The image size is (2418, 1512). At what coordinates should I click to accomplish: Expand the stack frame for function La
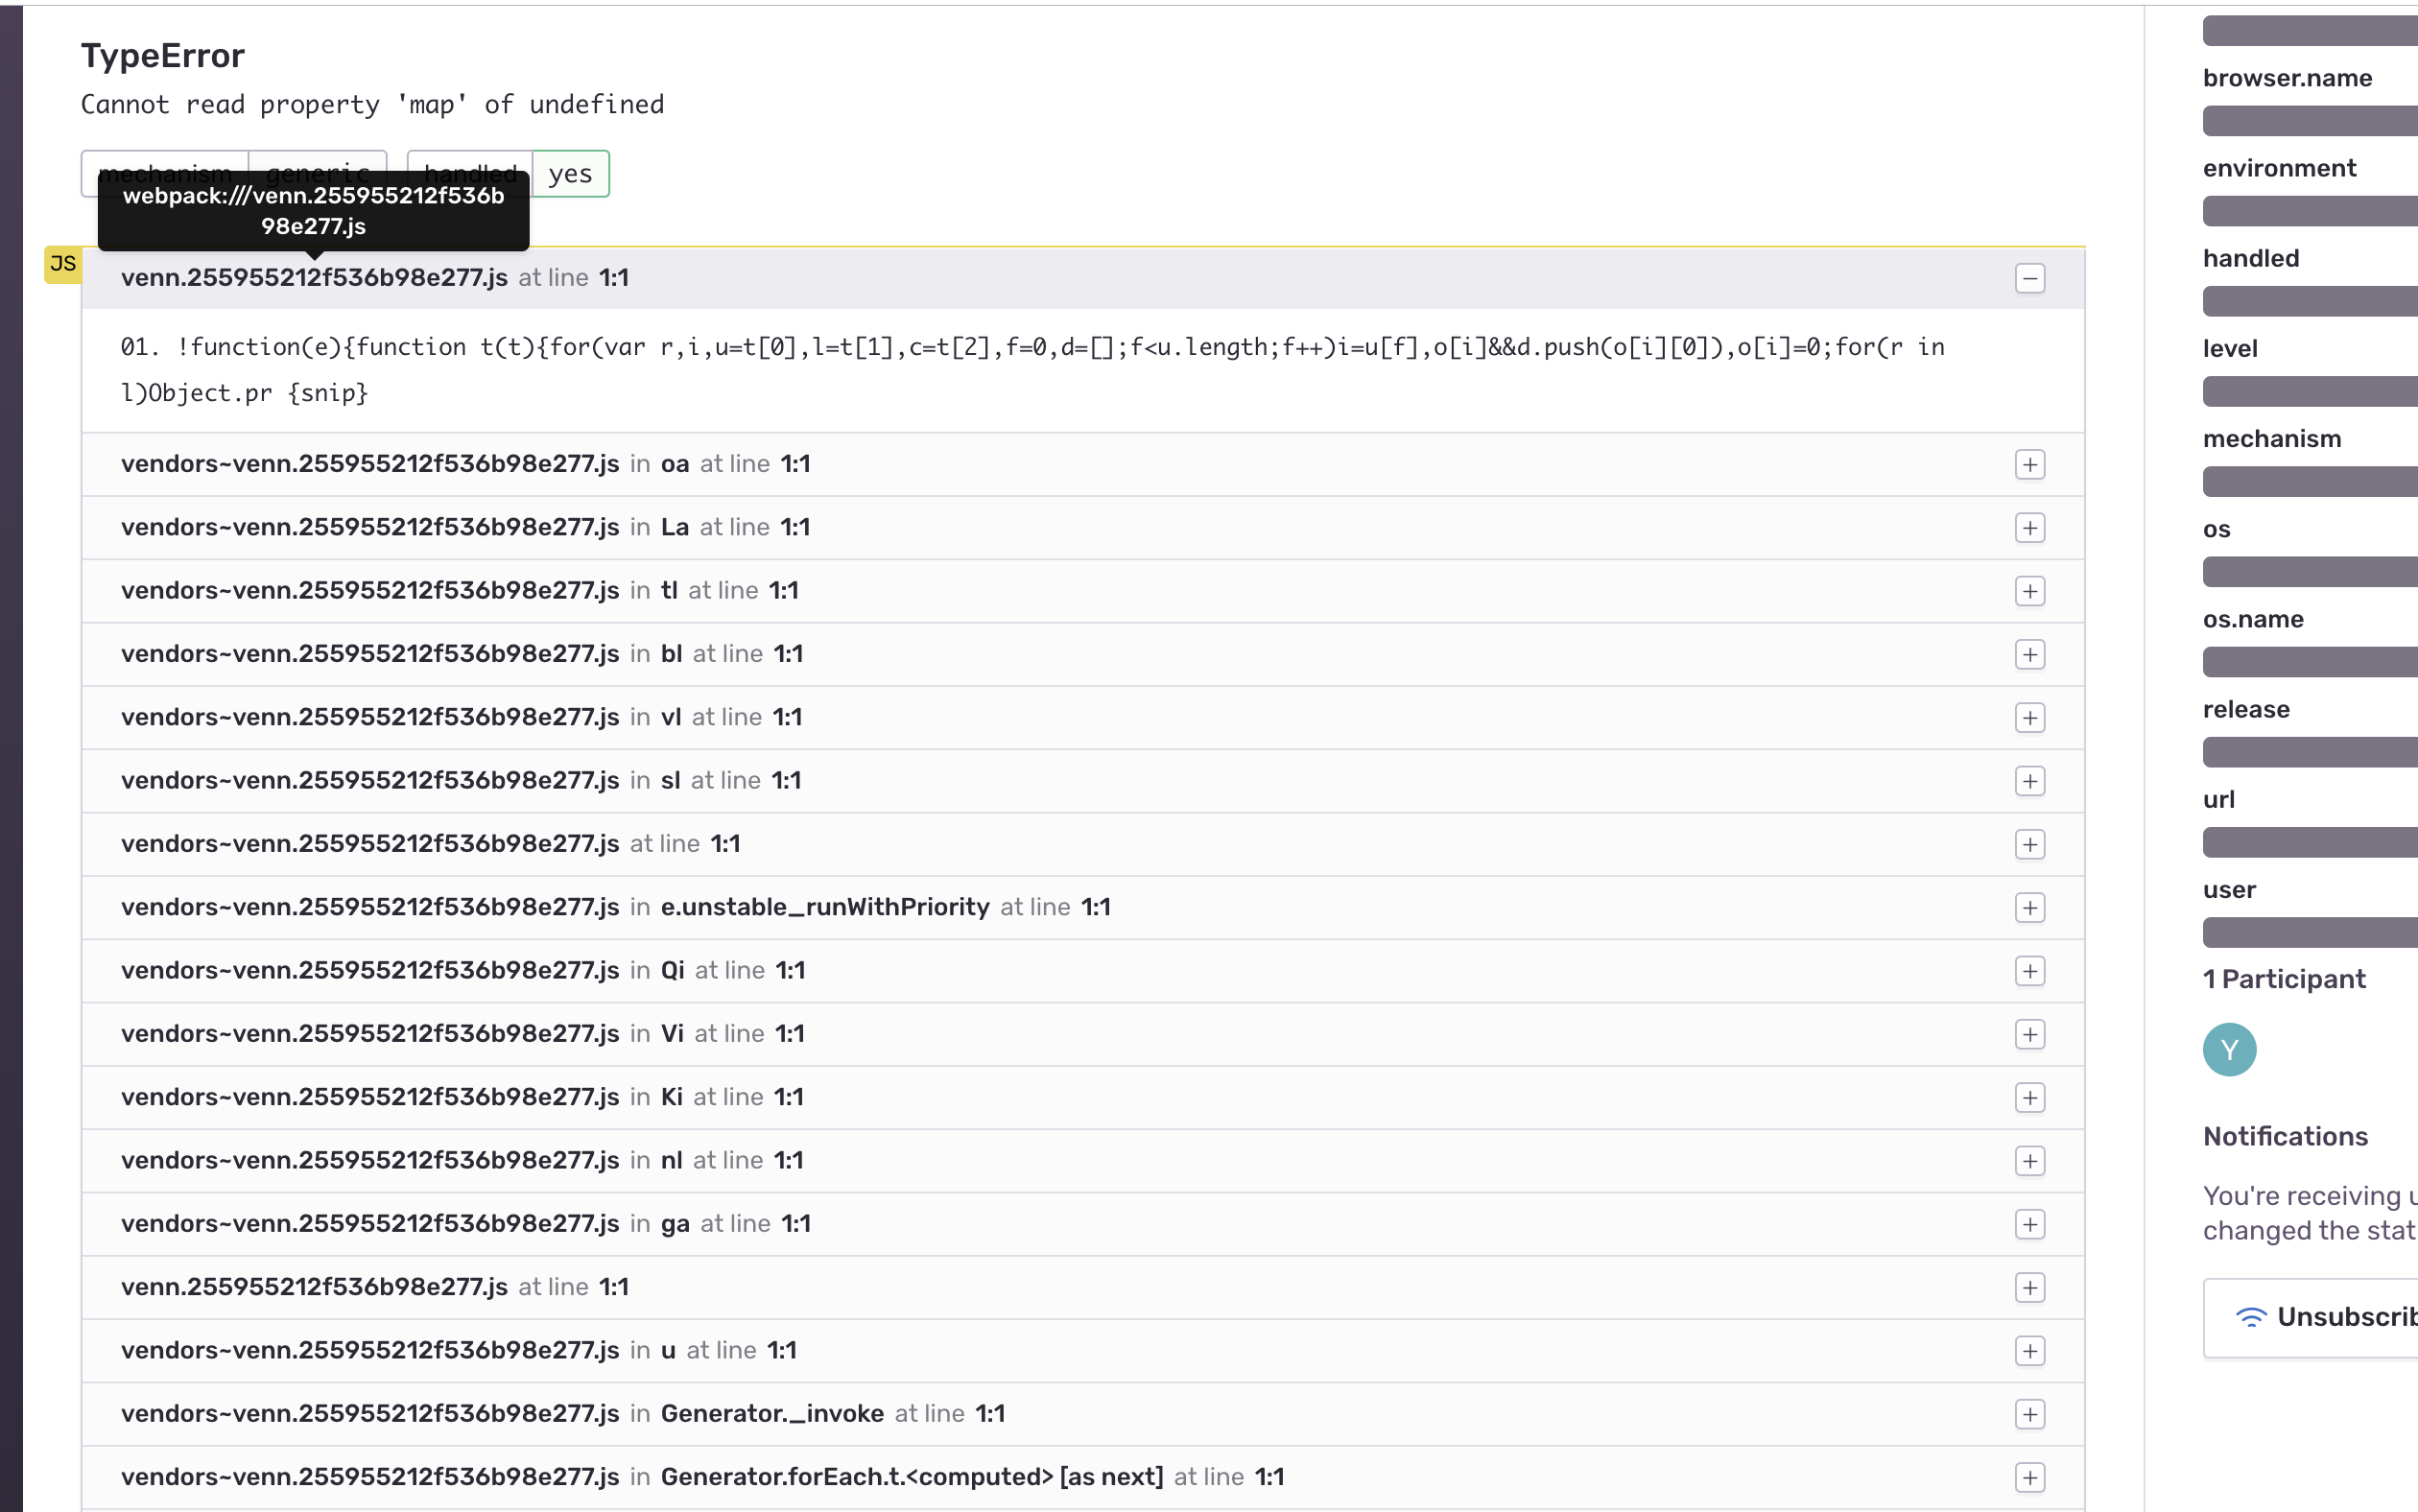(x=2030, y=527)
